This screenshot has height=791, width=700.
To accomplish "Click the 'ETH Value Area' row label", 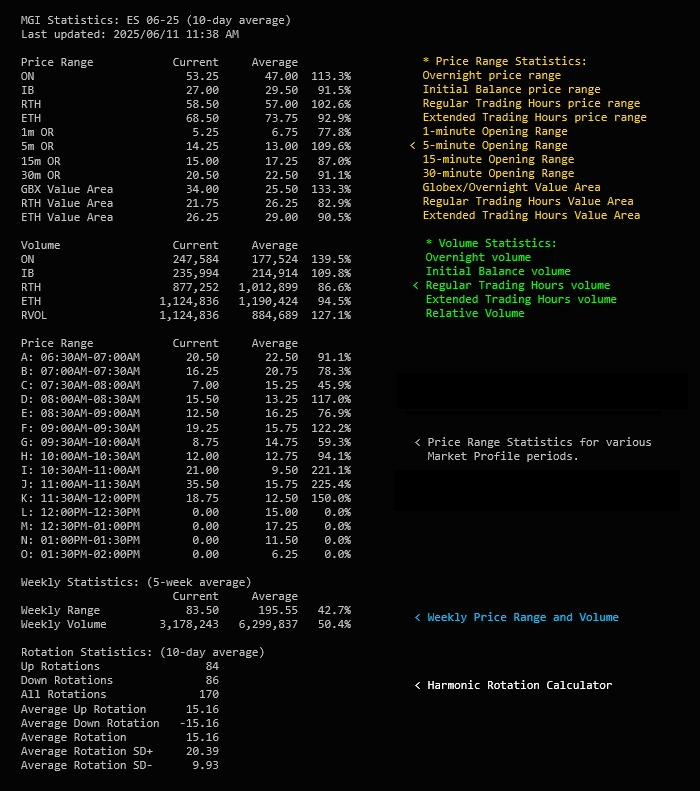I will 67,217.
